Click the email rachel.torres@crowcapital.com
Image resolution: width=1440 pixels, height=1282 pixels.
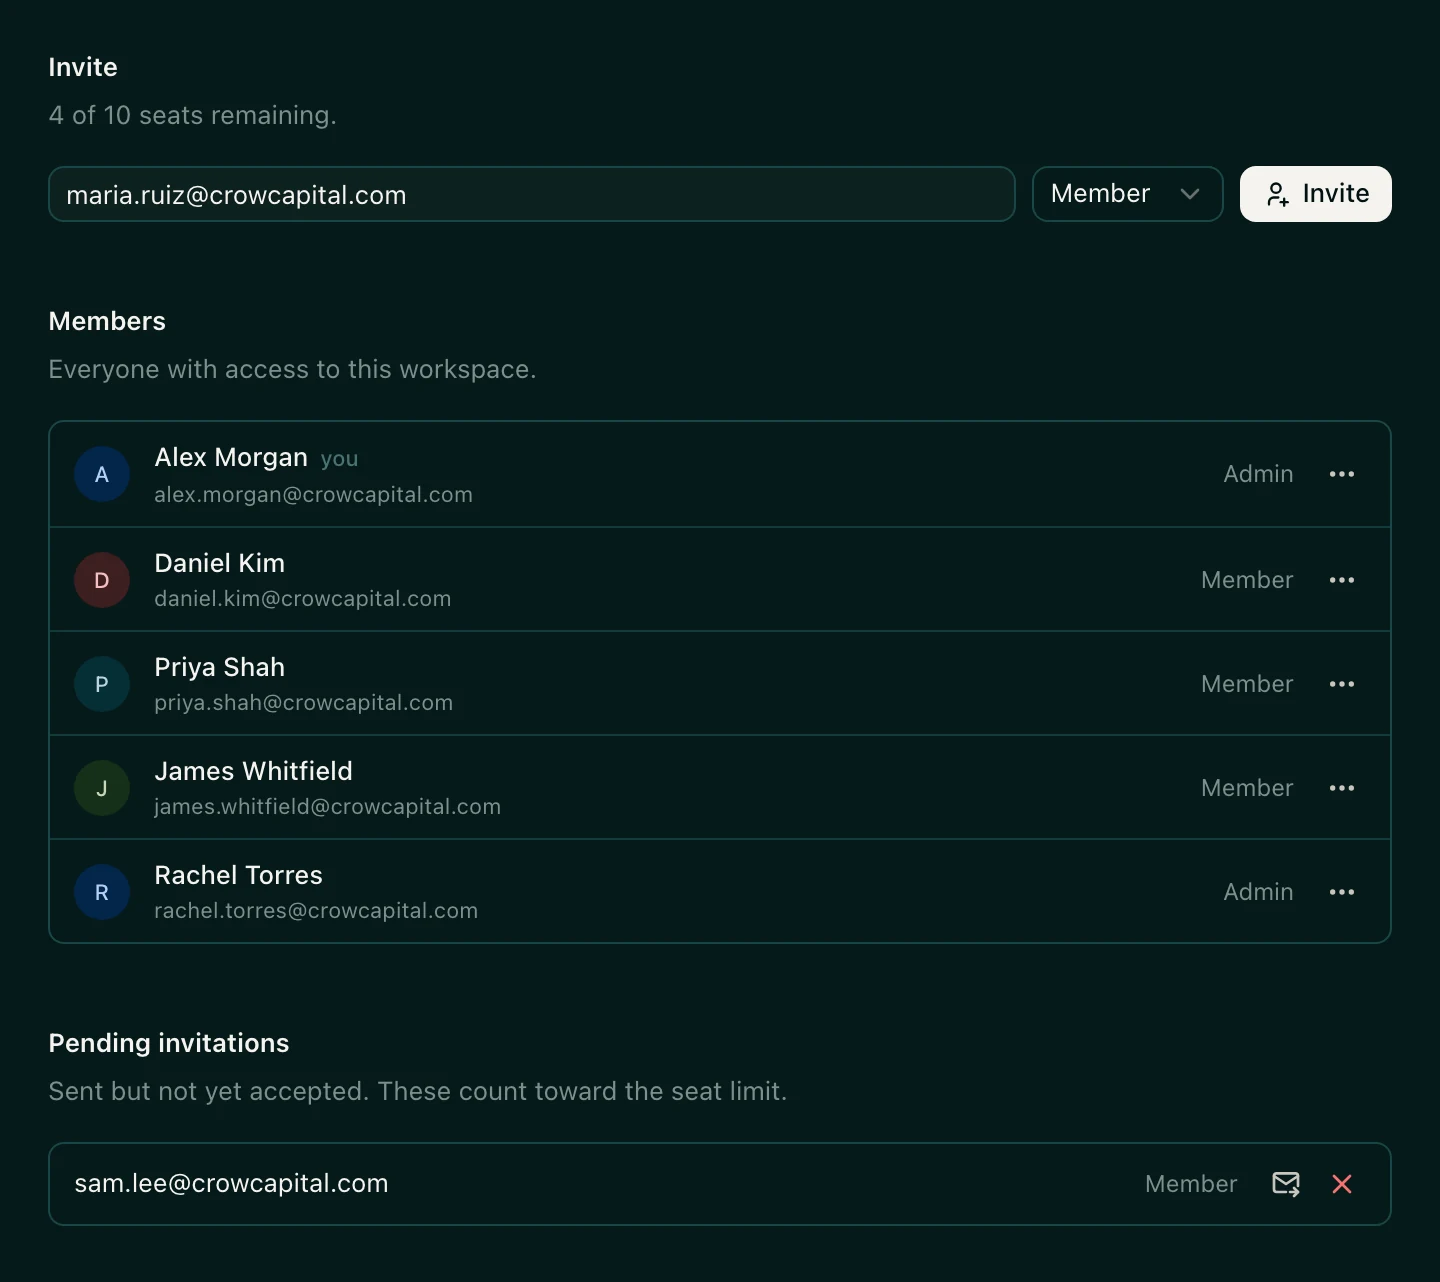(x=316, y=911)
